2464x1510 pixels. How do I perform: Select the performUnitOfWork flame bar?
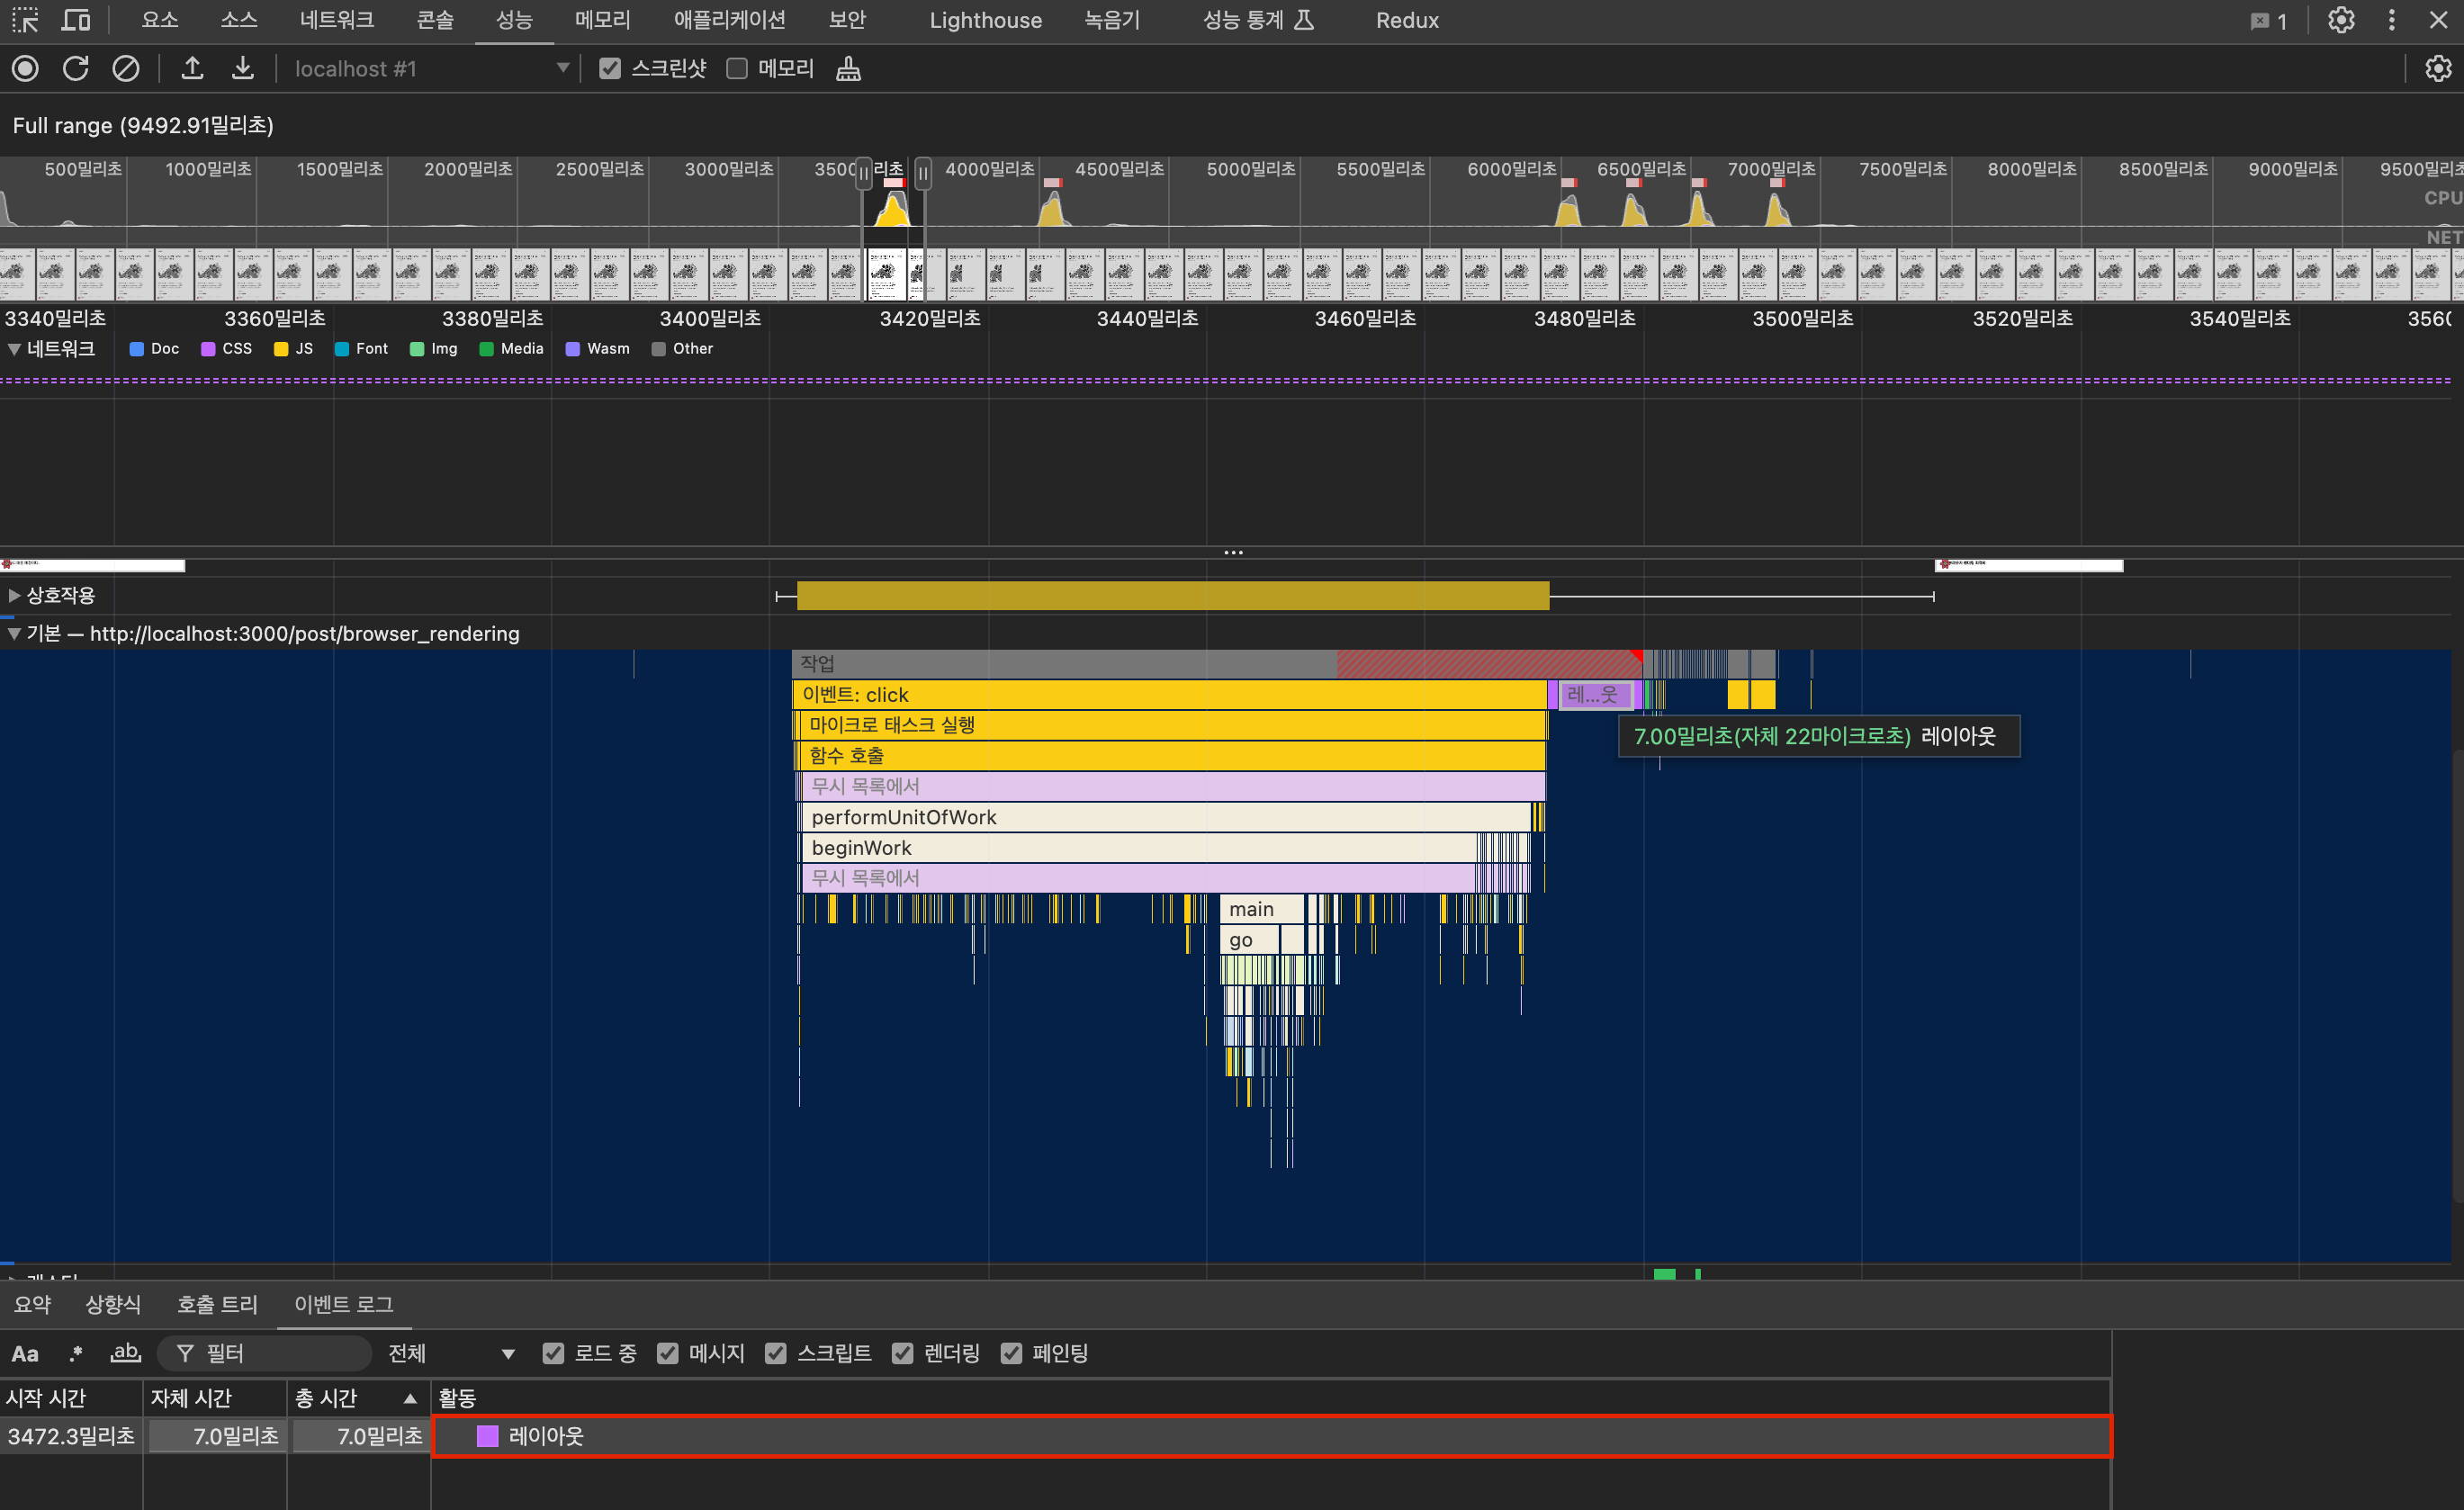(1166, 817)
